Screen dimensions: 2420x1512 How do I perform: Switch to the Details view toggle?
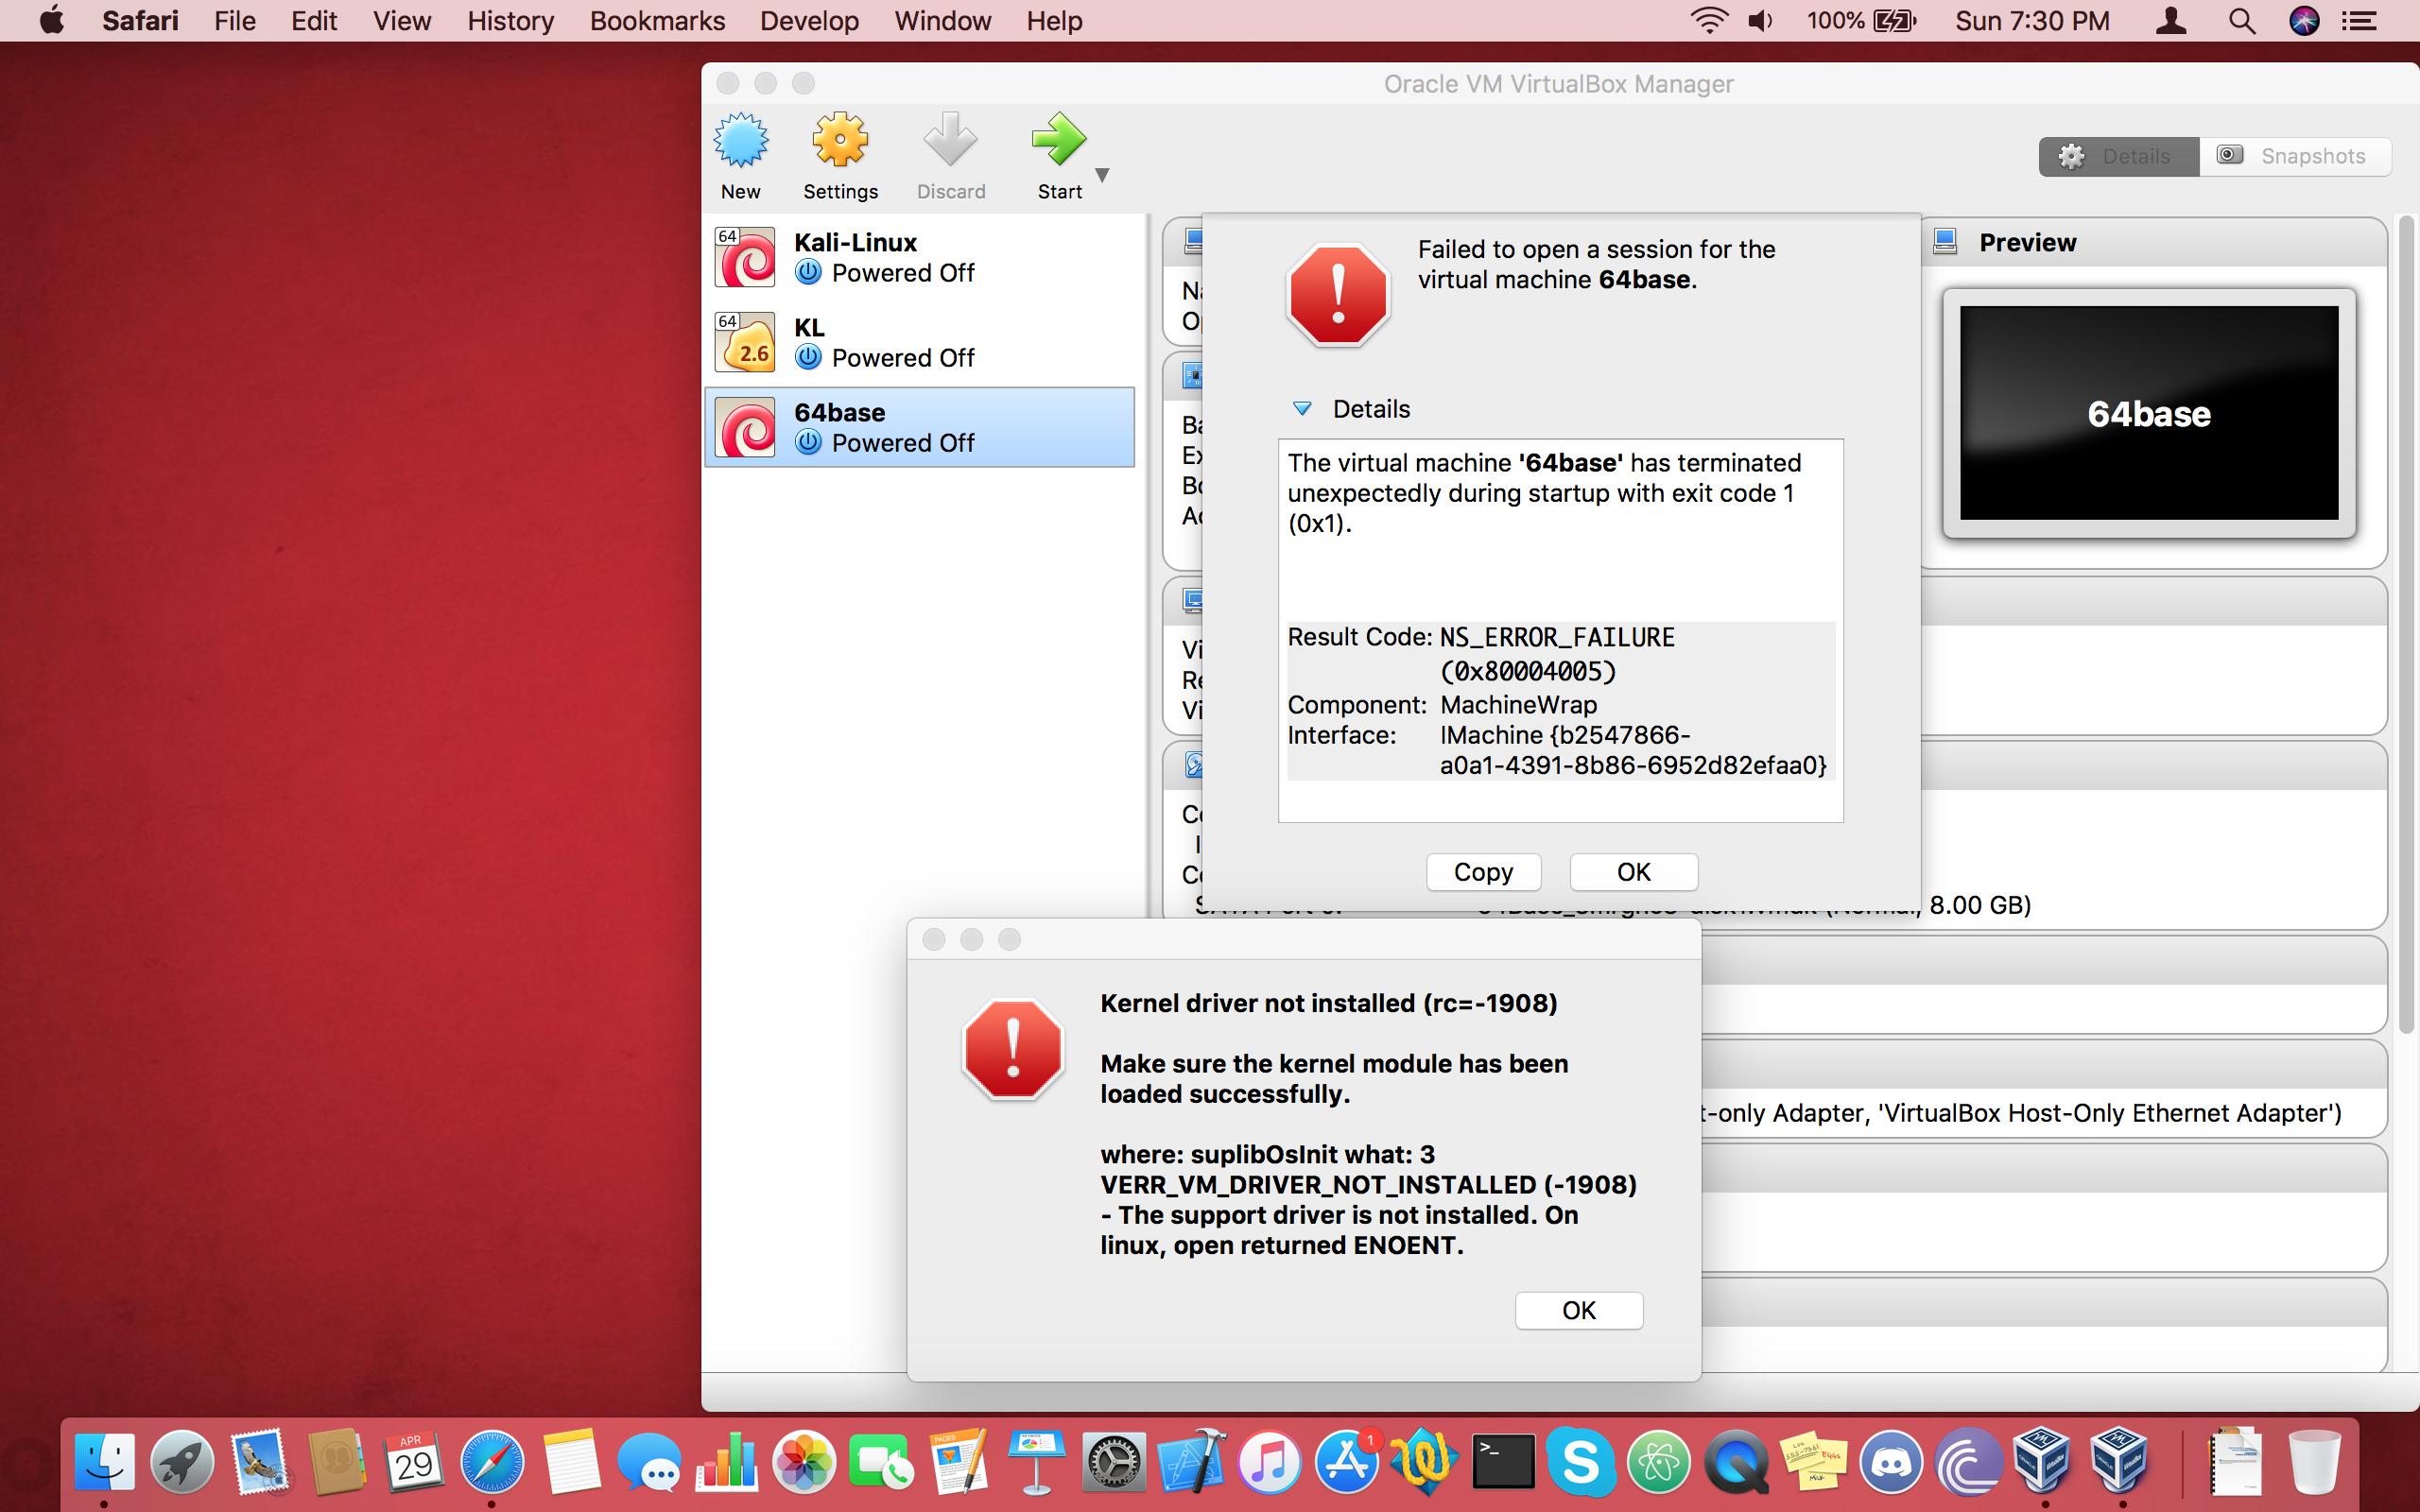tap(2118, 157)
